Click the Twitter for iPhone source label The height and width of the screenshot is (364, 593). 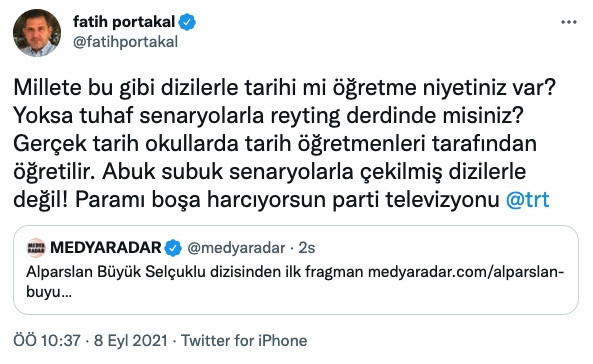[244, 341]
